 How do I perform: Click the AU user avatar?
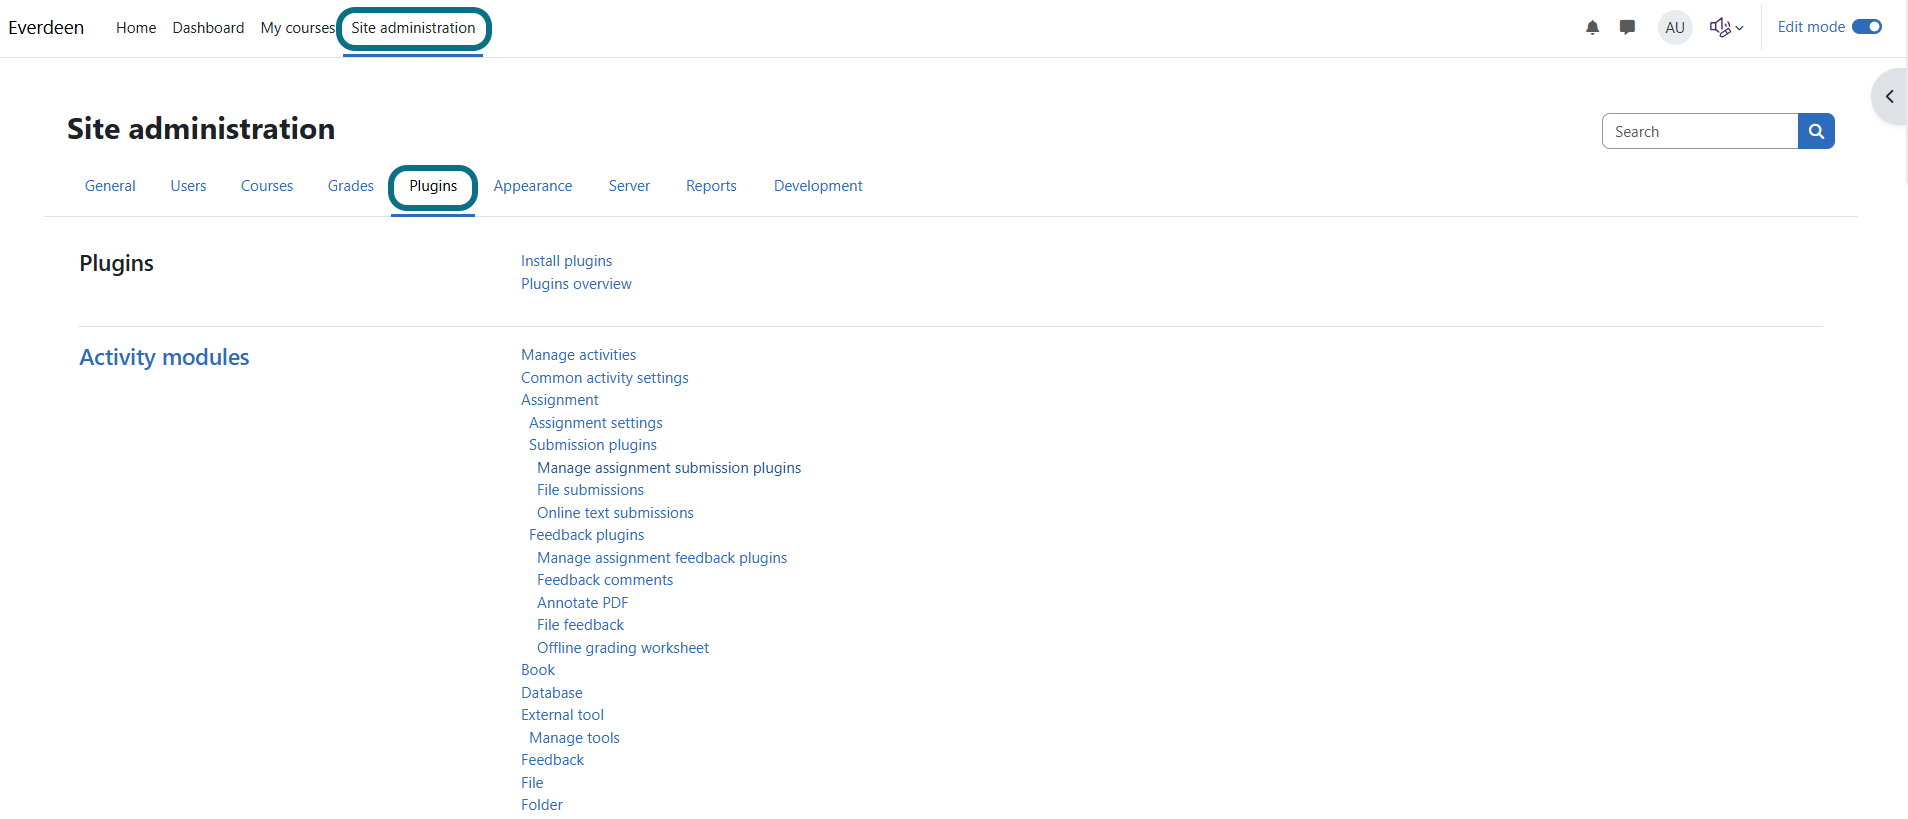click(1675, 28)
